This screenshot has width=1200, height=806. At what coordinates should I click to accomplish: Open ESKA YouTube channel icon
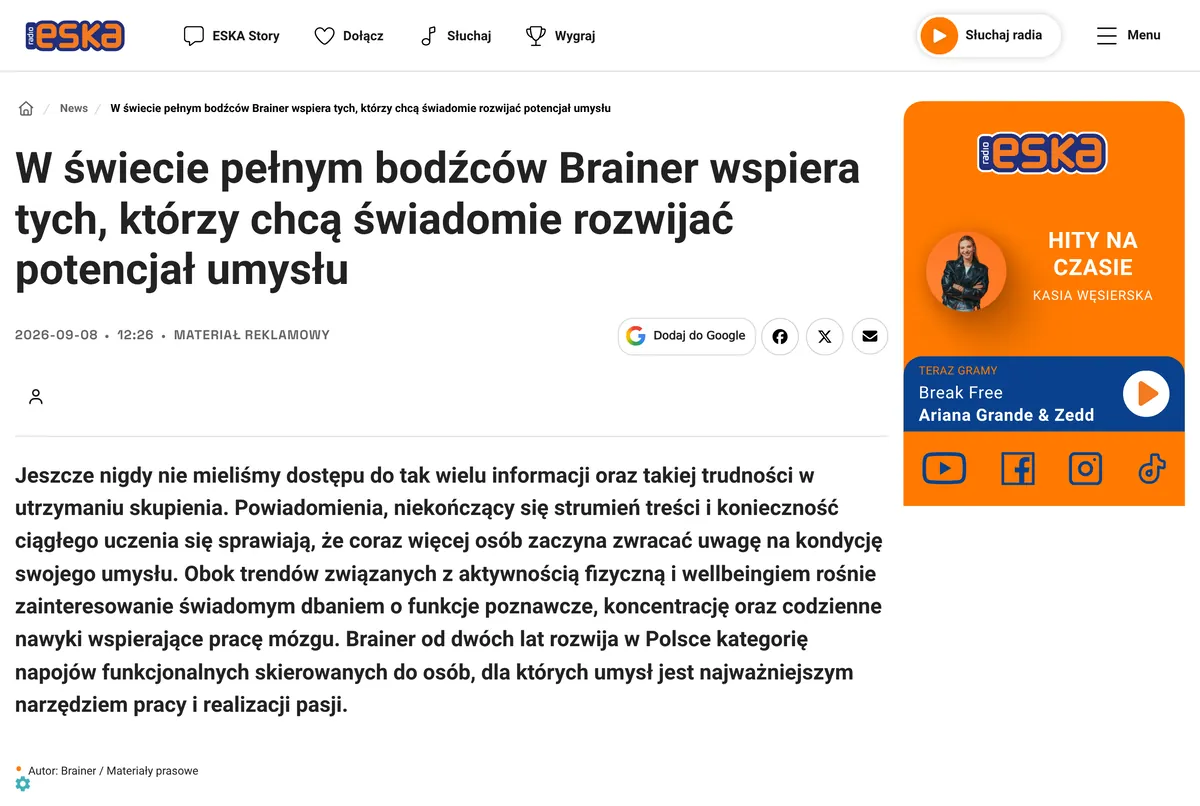coord(944,469)
